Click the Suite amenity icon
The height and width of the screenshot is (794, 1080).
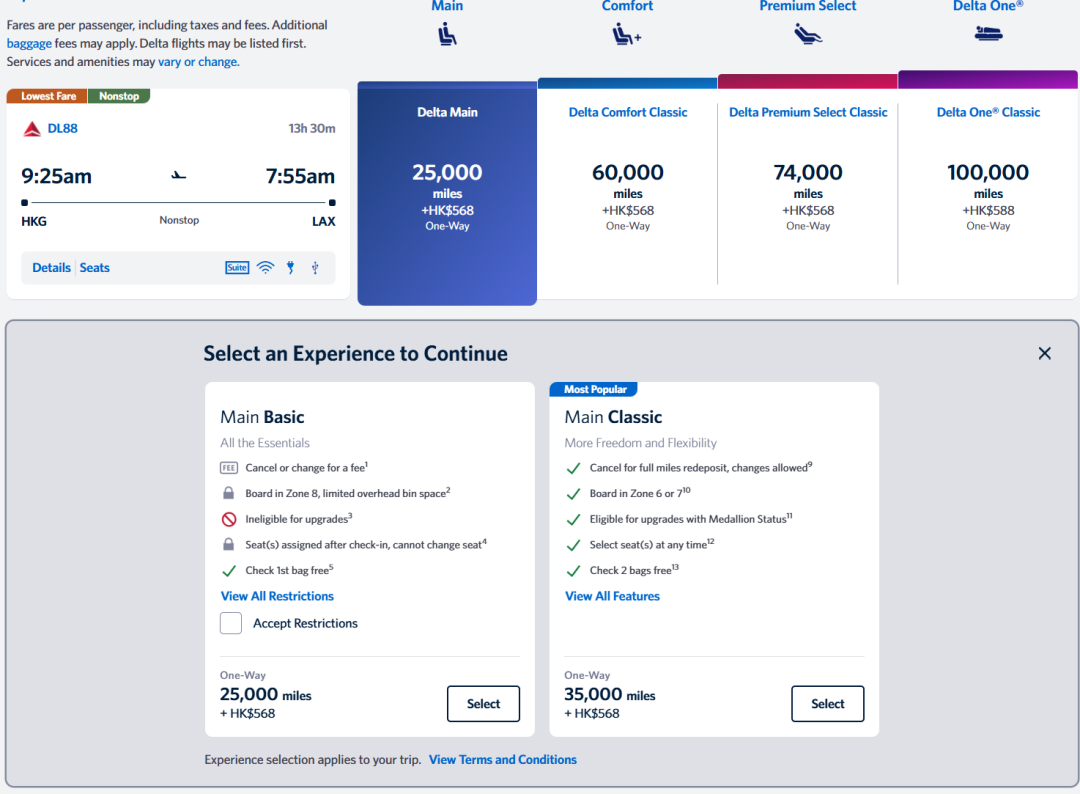[x=237, y=268]
